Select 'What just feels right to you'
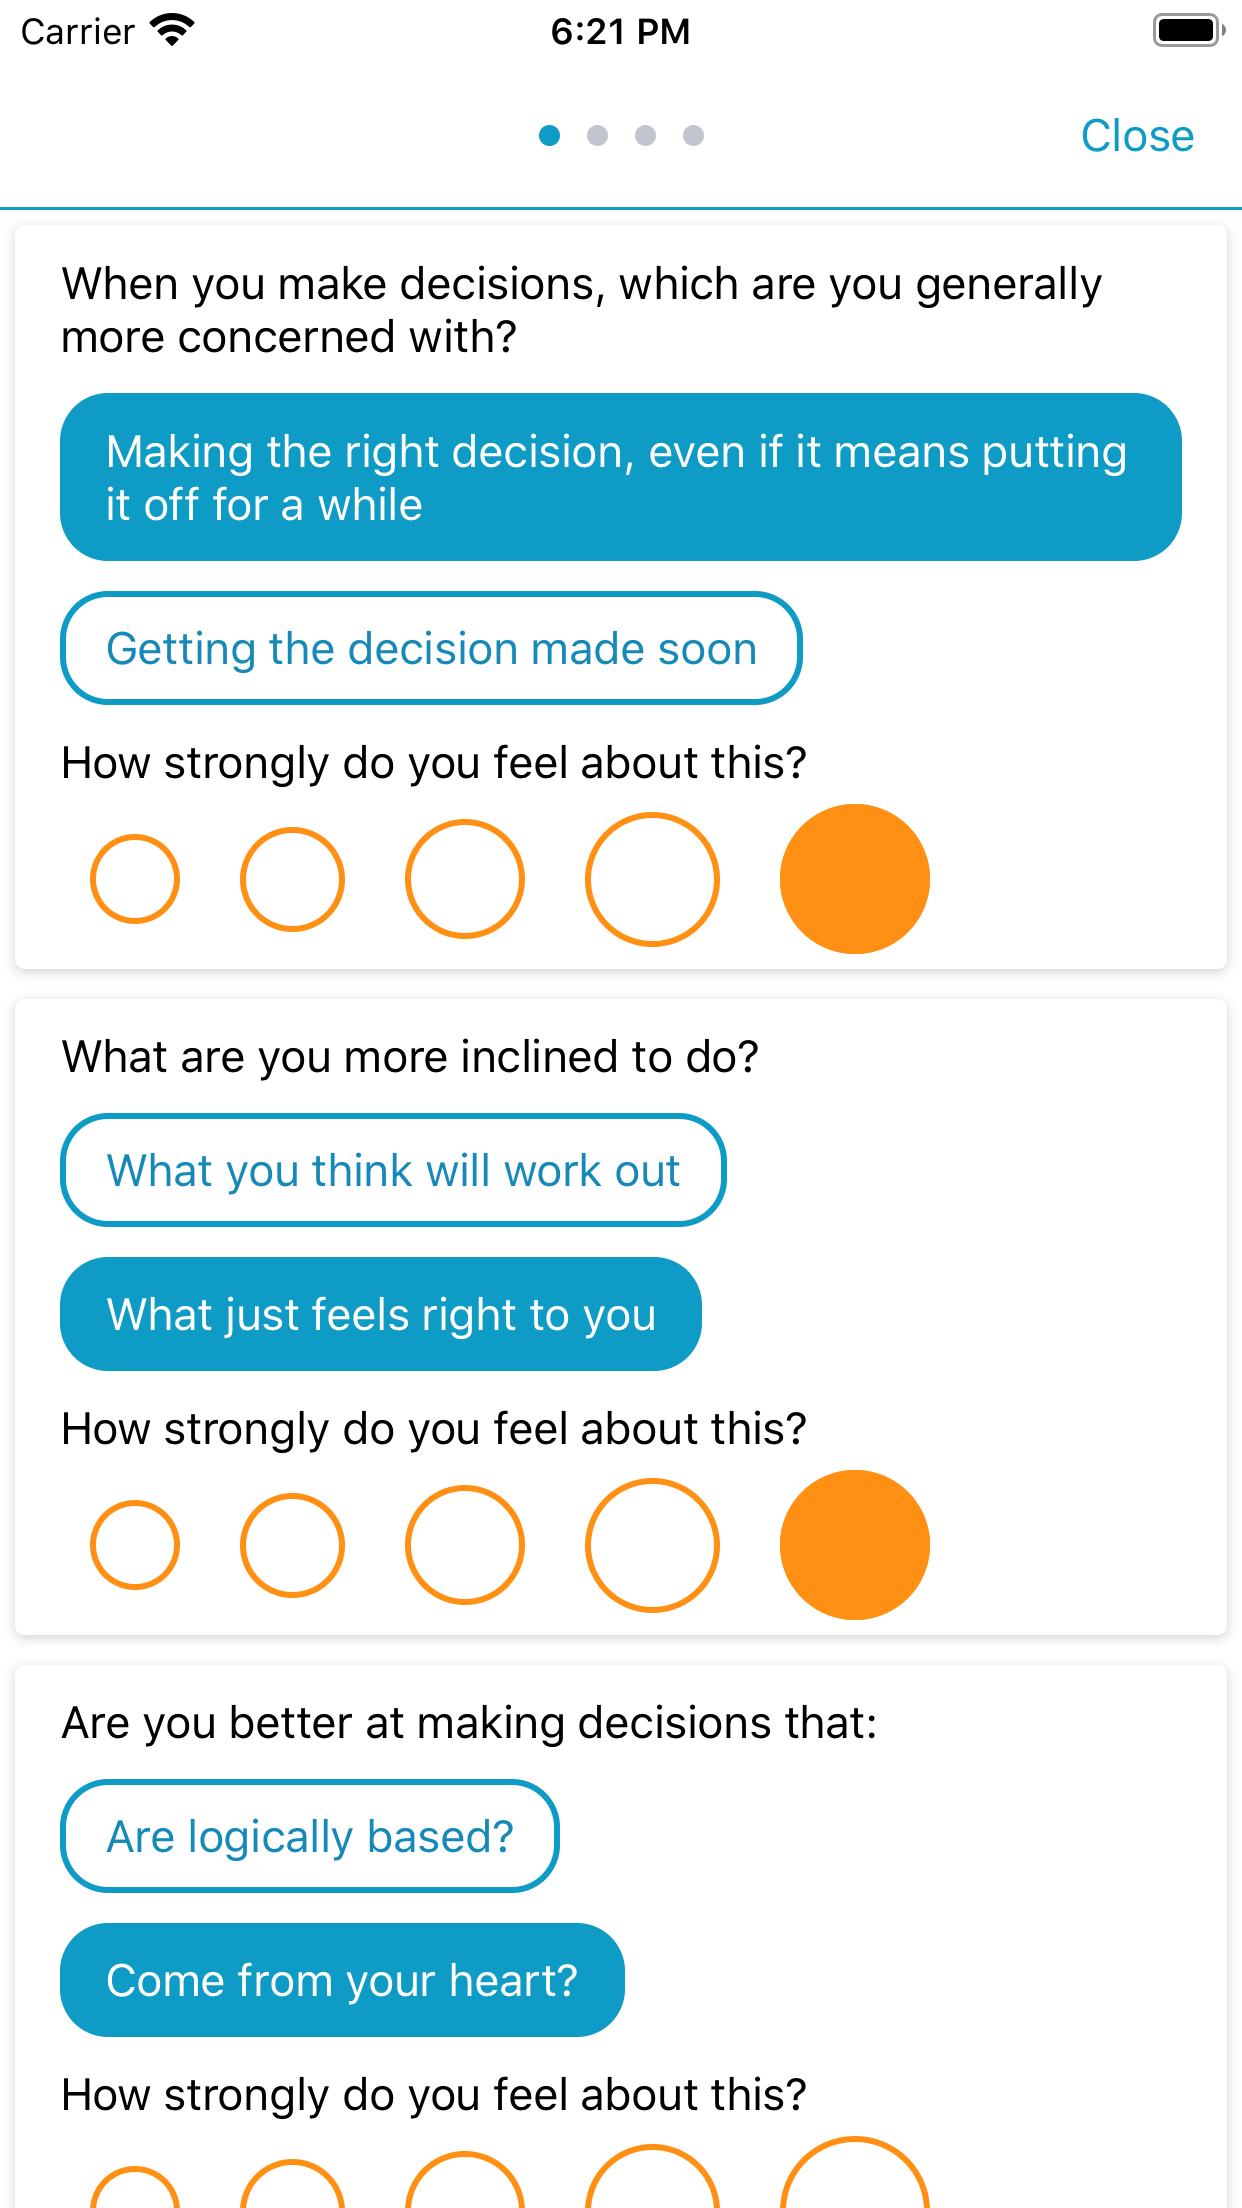The image size is (1242, 2208). tap(381, 1314)
